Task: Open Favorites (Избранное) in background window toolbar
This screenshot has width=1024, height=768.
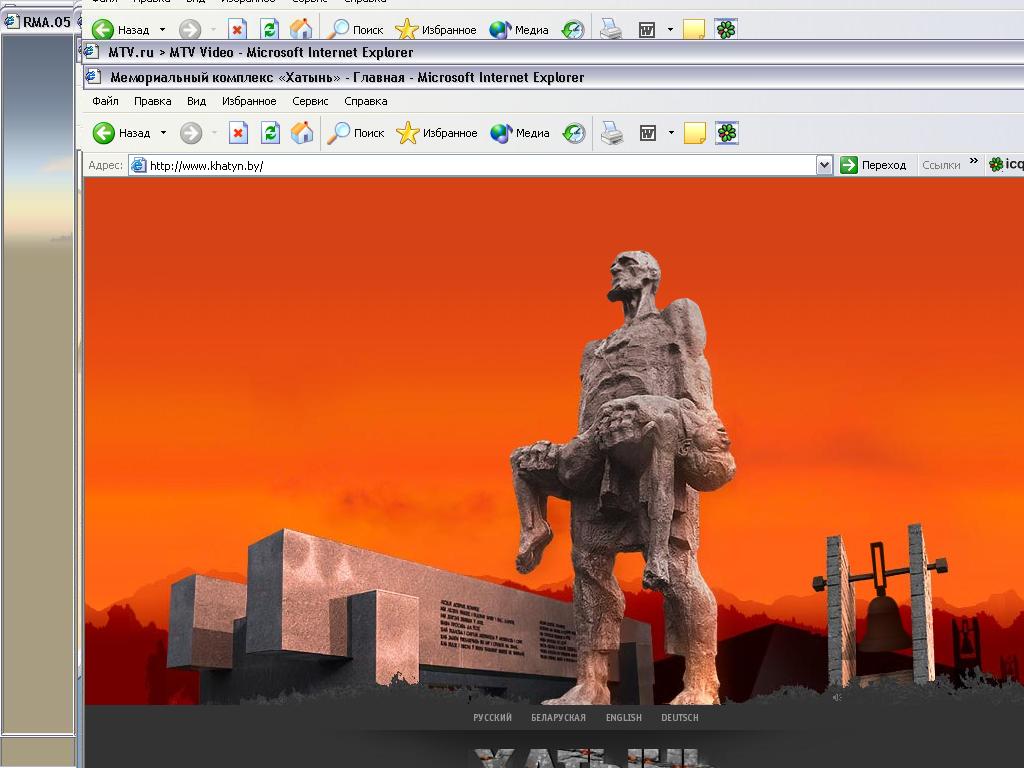Action: tap(436, 29)
